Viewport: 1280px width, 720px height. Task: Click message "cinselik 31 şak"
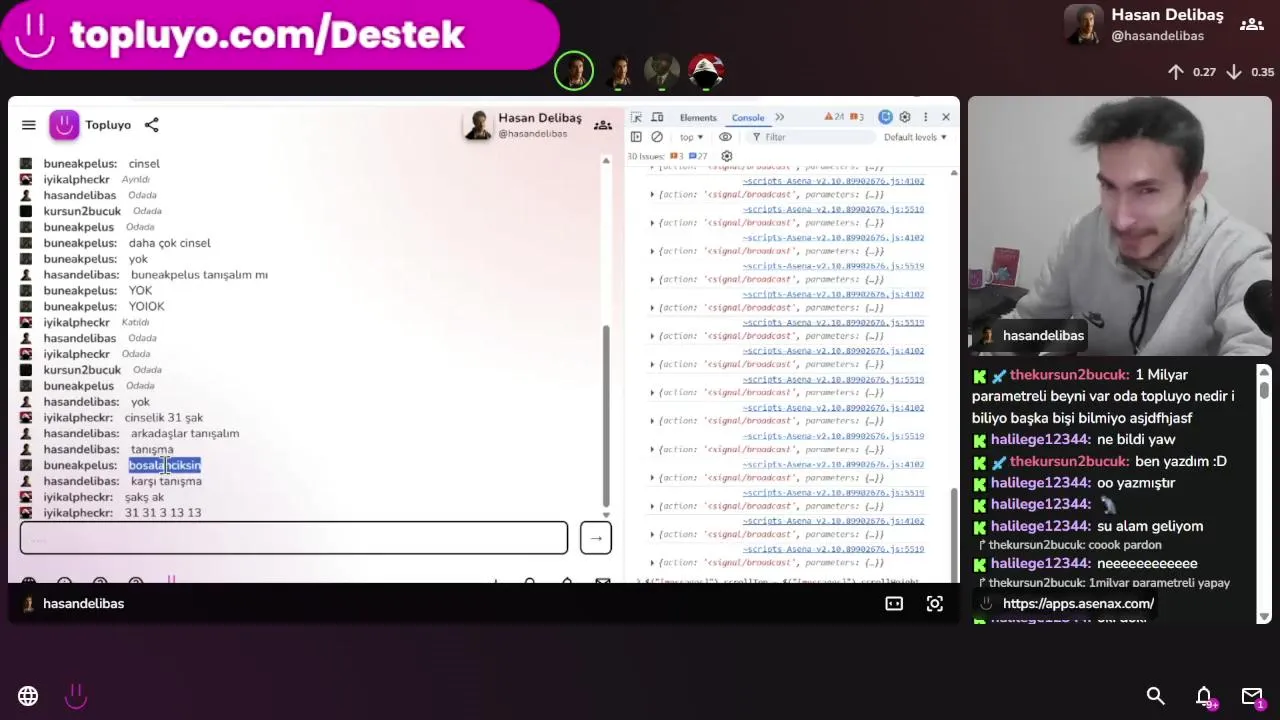(164, 417)
